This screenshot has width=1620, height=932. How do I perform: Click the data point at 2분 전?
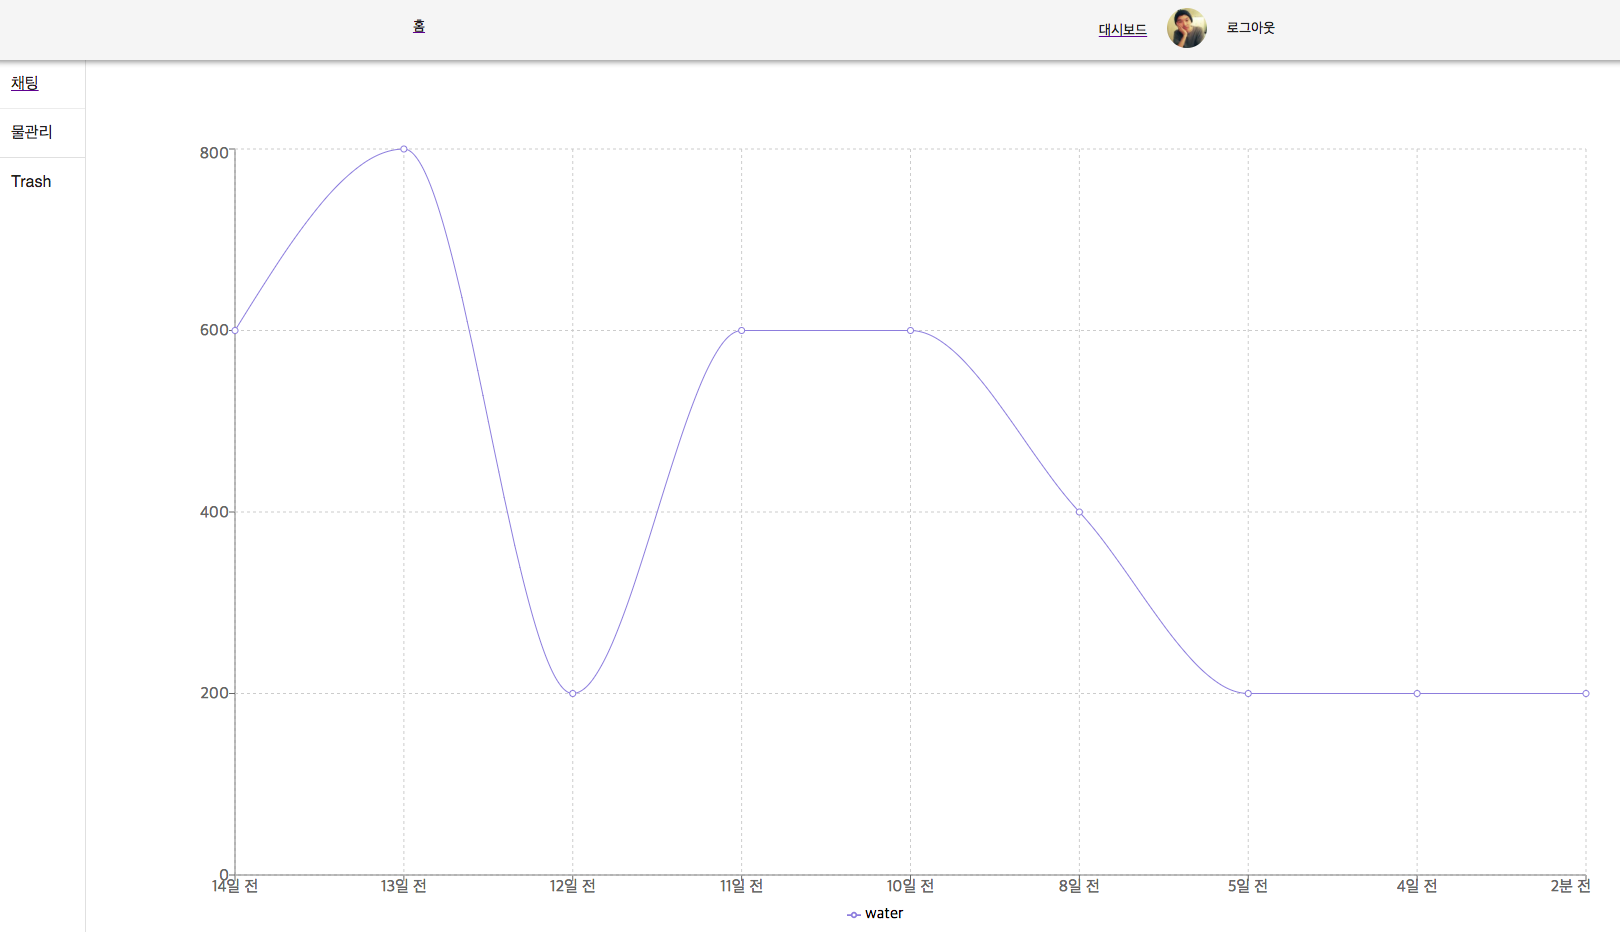[1586, 693]
